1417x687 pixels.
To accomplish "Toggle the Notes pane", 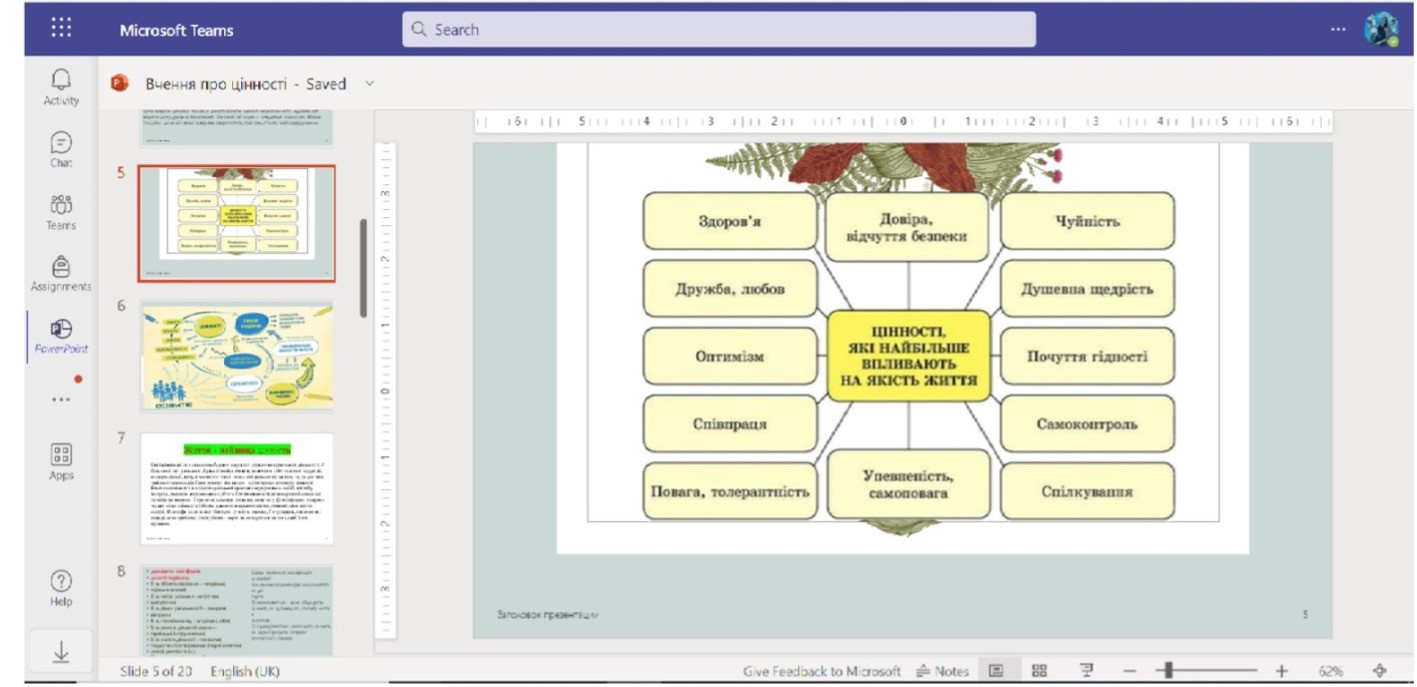I will tap(943, 671).
